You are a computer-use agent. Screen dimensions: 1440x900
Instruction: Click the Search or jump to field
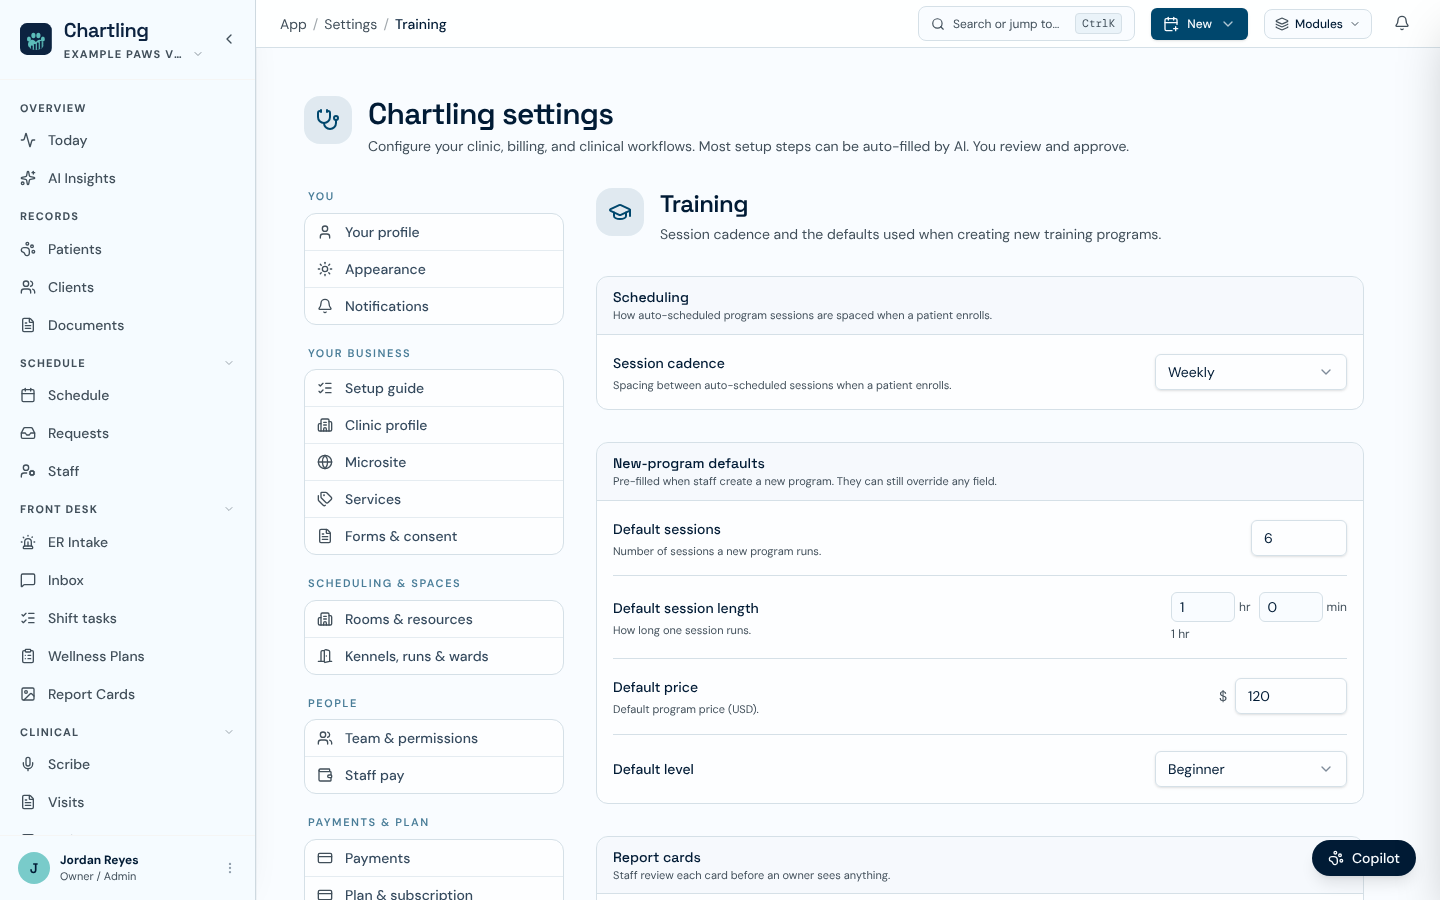[x=1026, y=24]
